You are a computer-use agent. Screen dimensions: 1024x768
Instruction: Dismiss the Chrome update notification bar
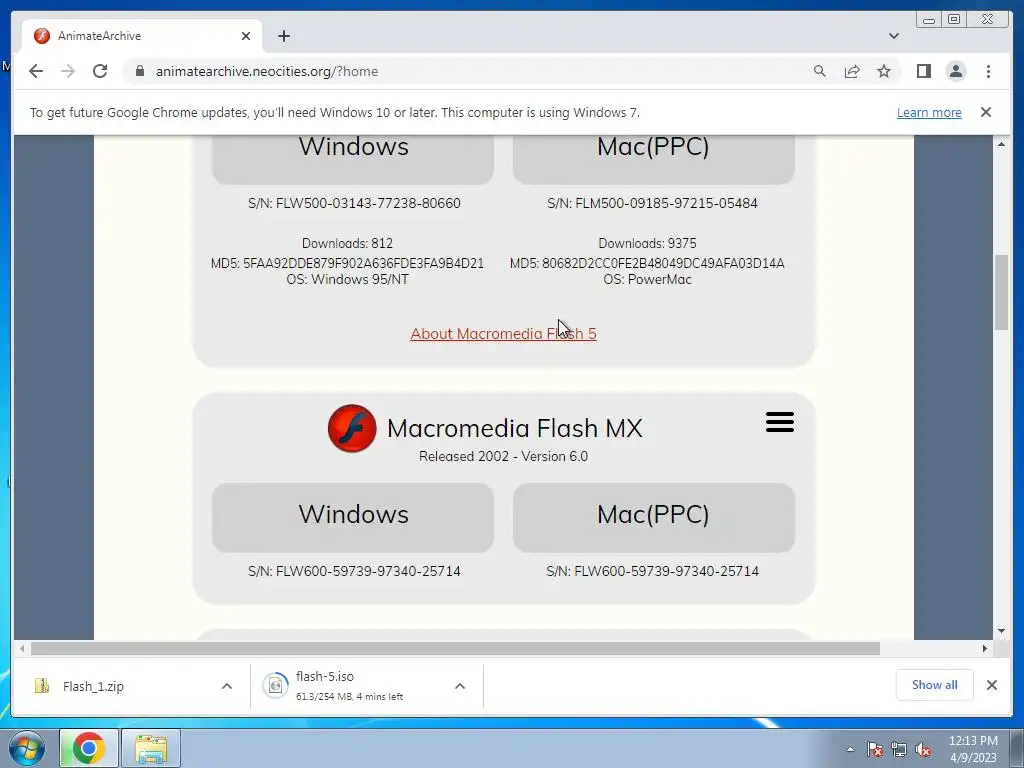point(985,112)
